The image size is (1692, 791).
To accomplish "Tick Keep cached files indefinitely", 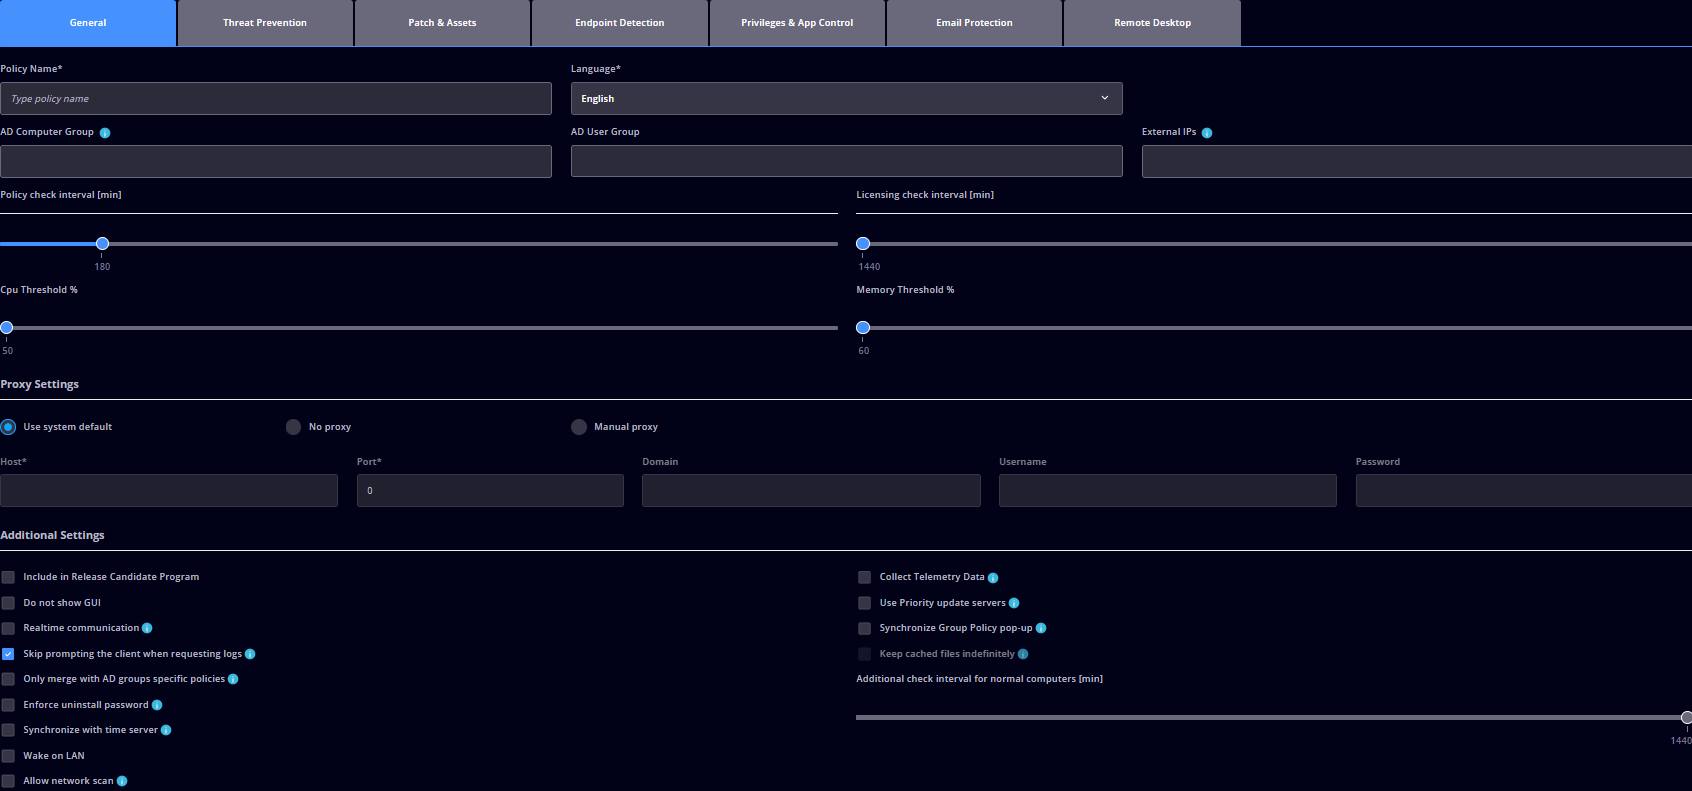I will [865, 654].
